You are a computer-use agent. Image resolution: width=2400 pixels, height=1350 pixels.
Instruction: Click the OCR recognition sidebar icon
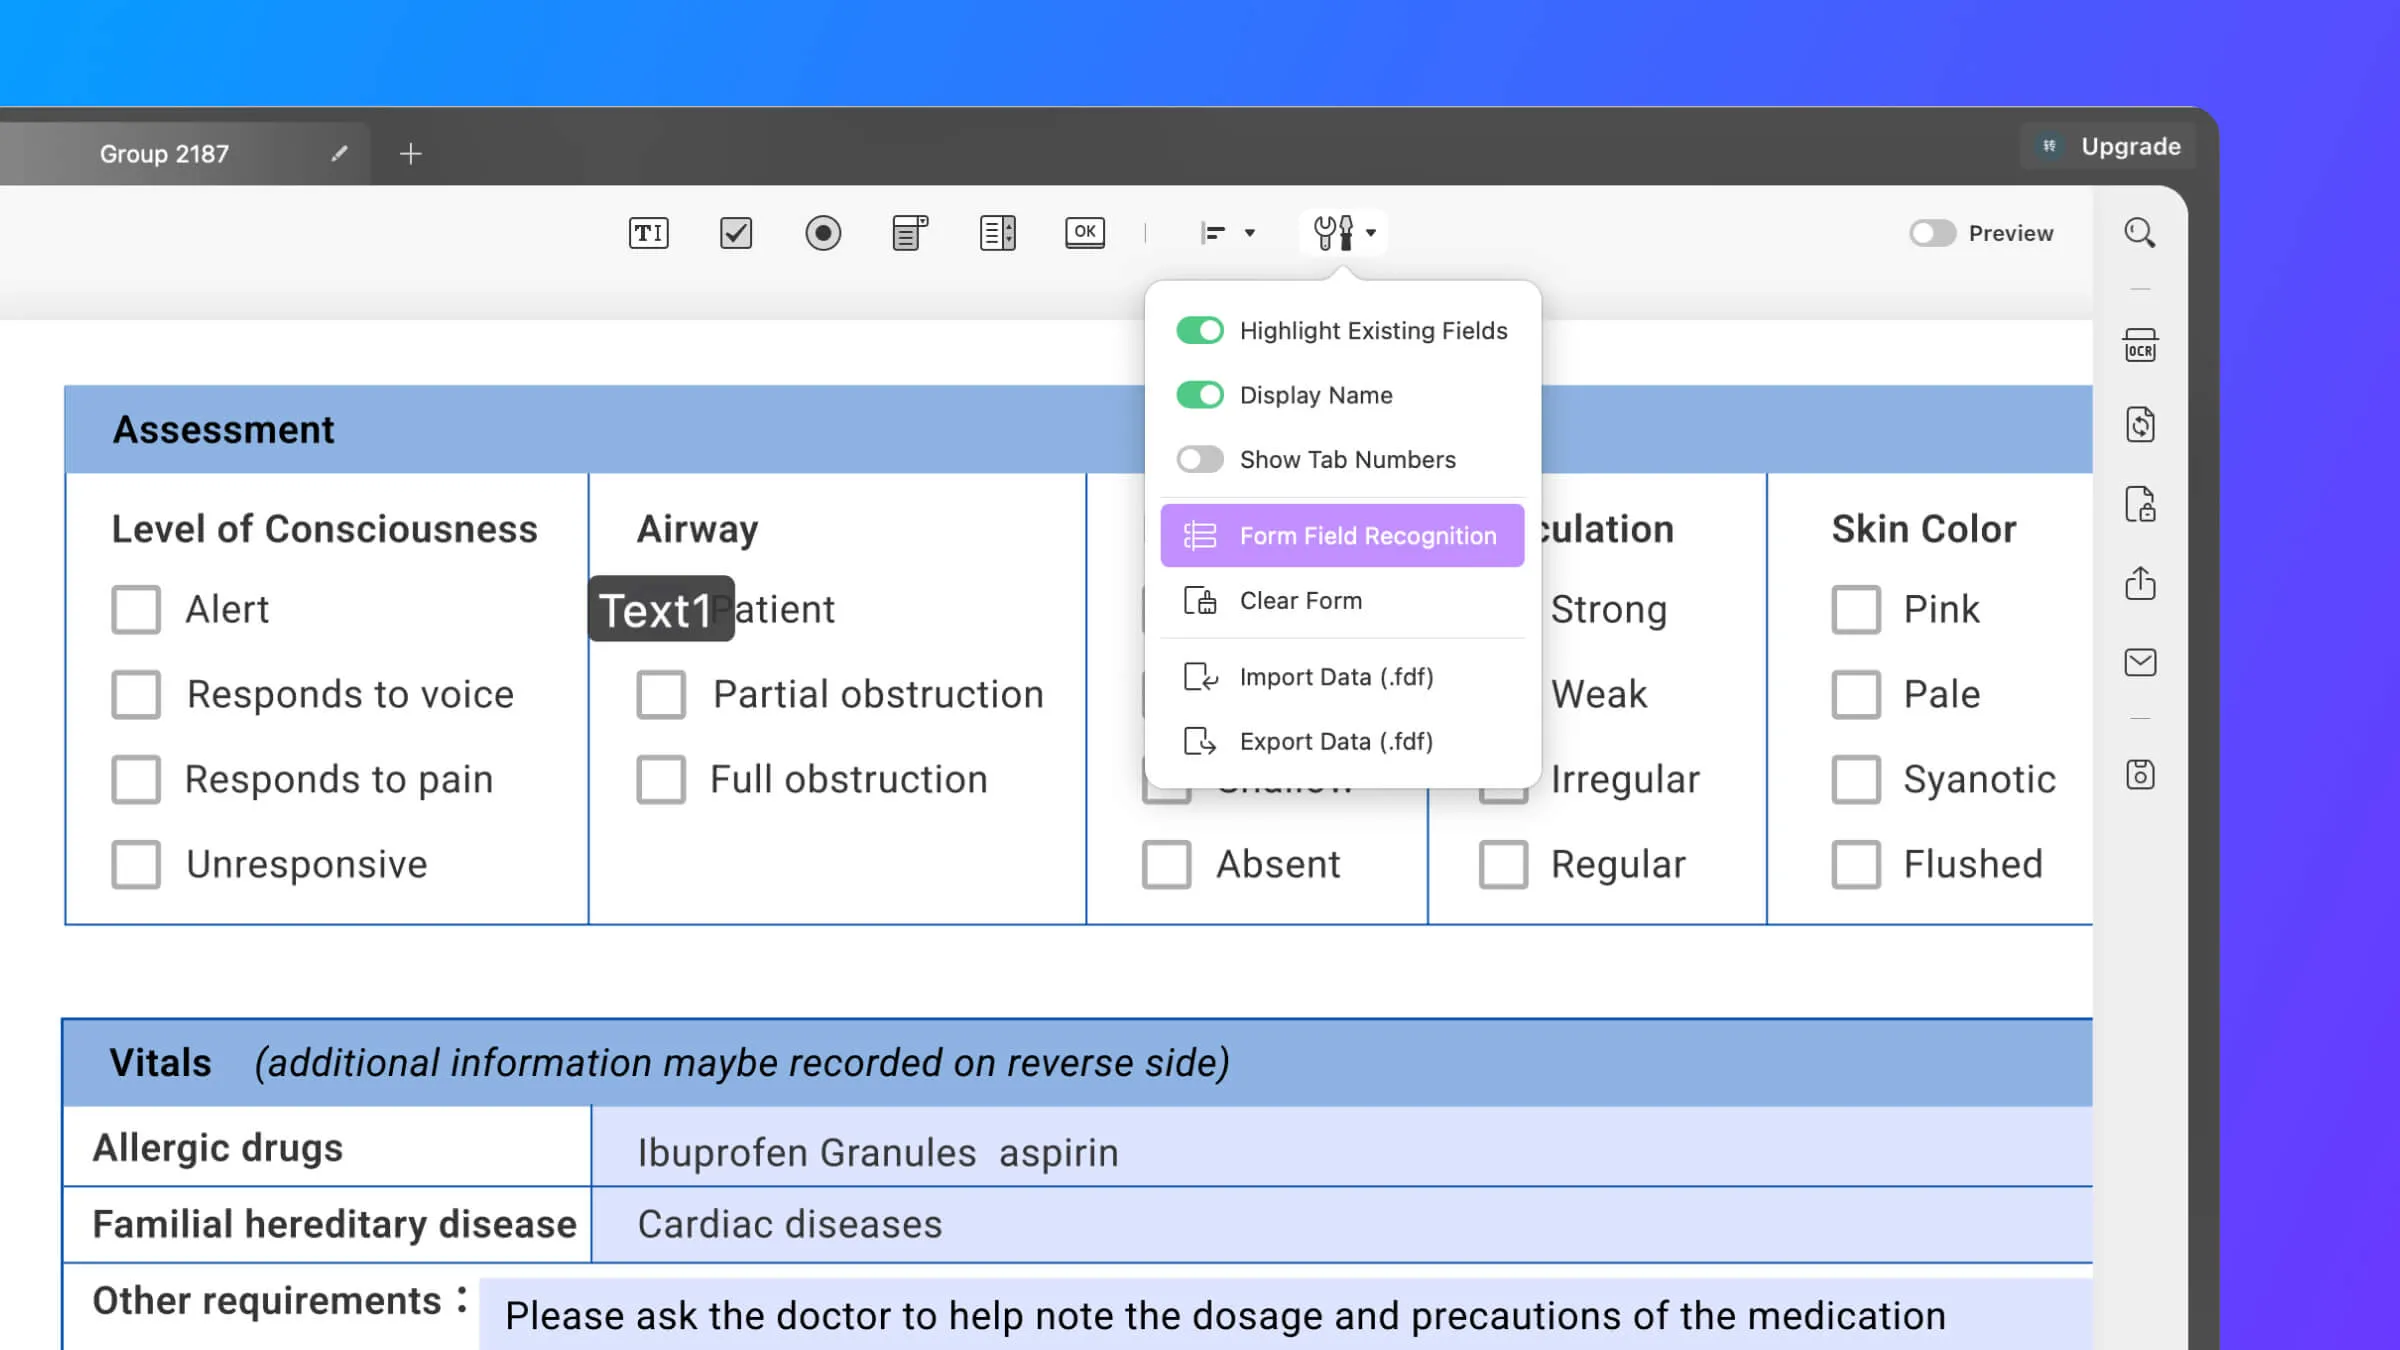click(x=2140, y=346)
